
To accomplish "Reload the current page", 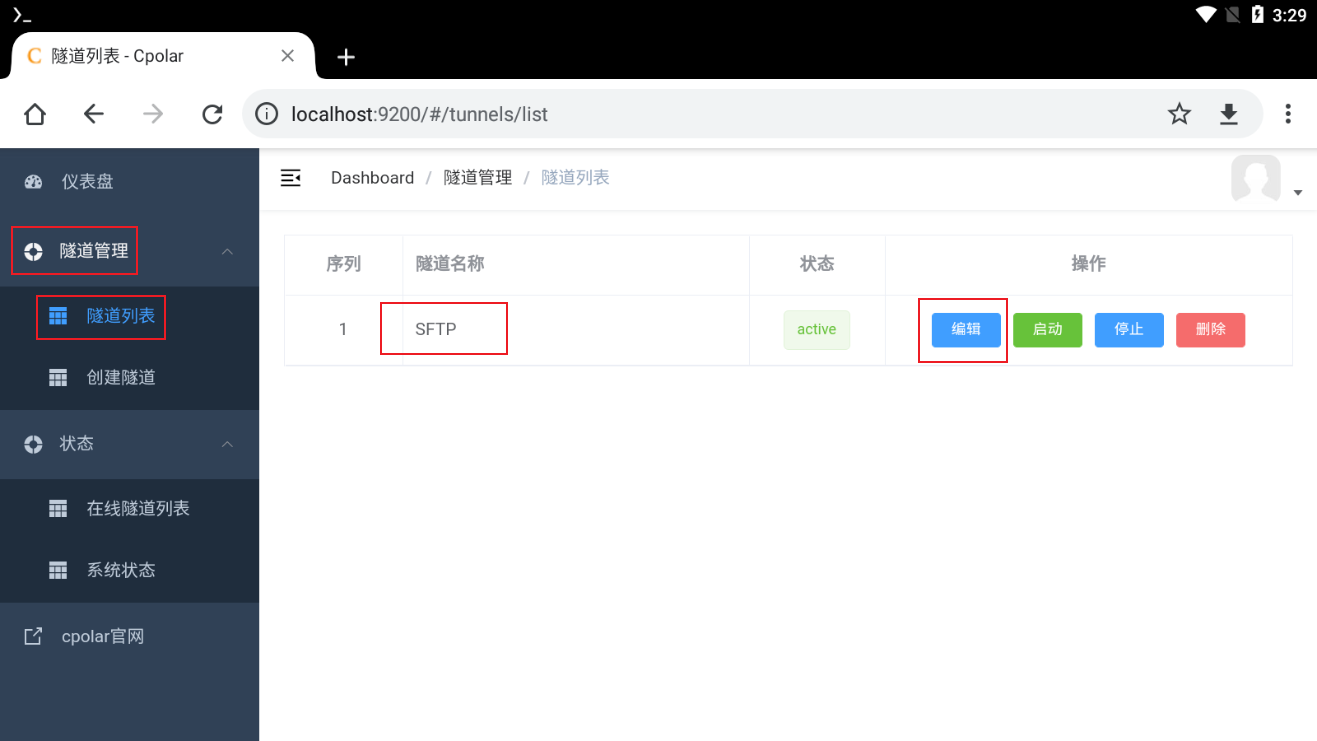I will coord(212,114).
